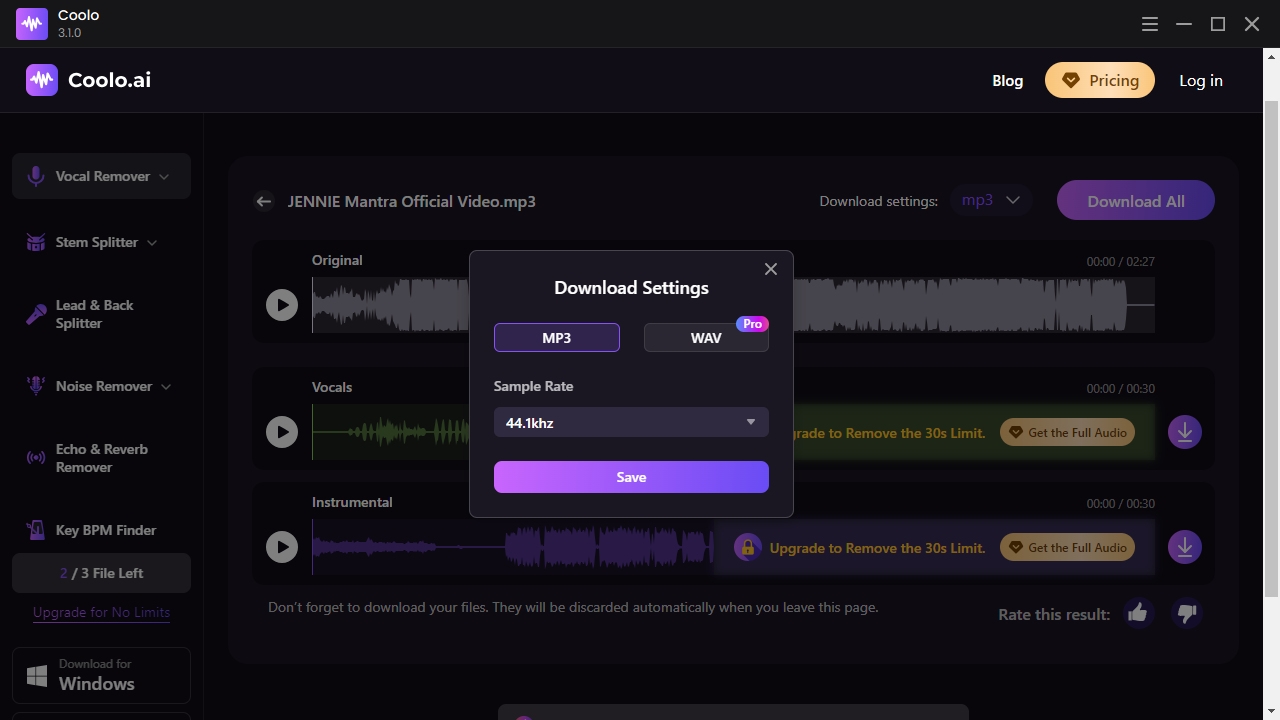
Task: Expand the Stem Splitter menu
Action: pyautogui.click(x=101, y=242)
